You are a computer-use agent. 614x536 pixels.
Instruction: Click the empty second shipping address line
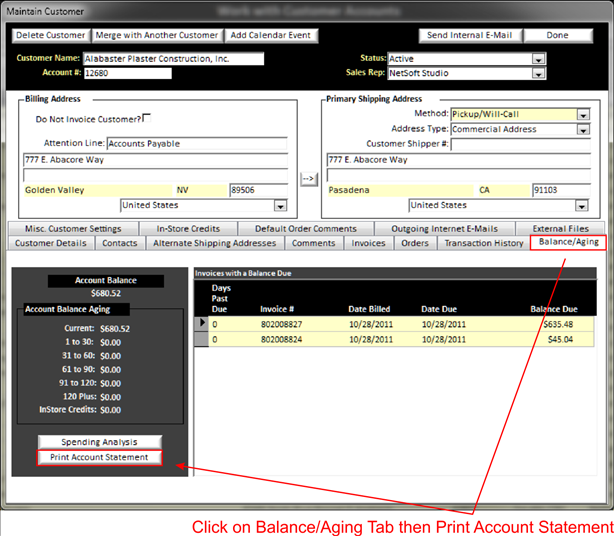459,175
